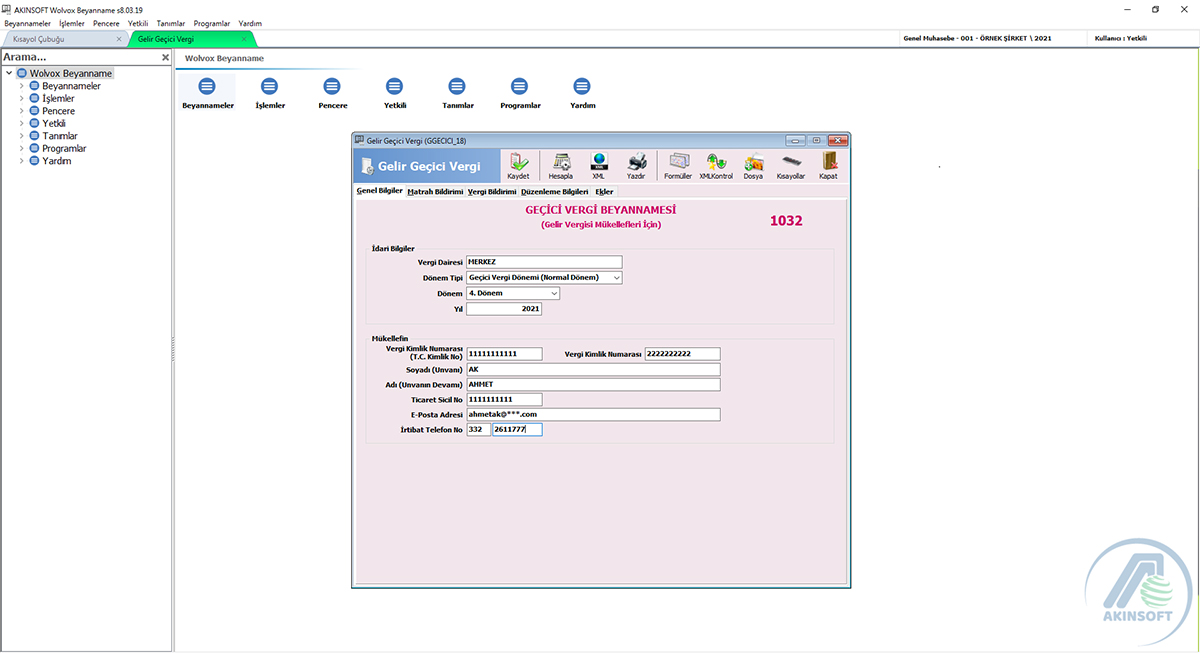
Task: Save the form with the Kaydet icon
Action: (518, 165)
